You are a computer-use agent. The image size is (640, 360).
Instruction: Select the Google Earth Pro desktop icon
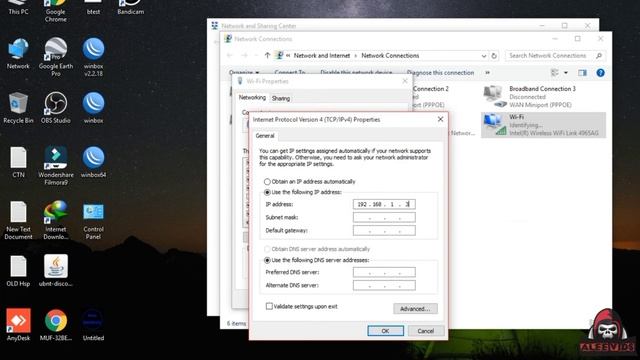tap(56, 57)
